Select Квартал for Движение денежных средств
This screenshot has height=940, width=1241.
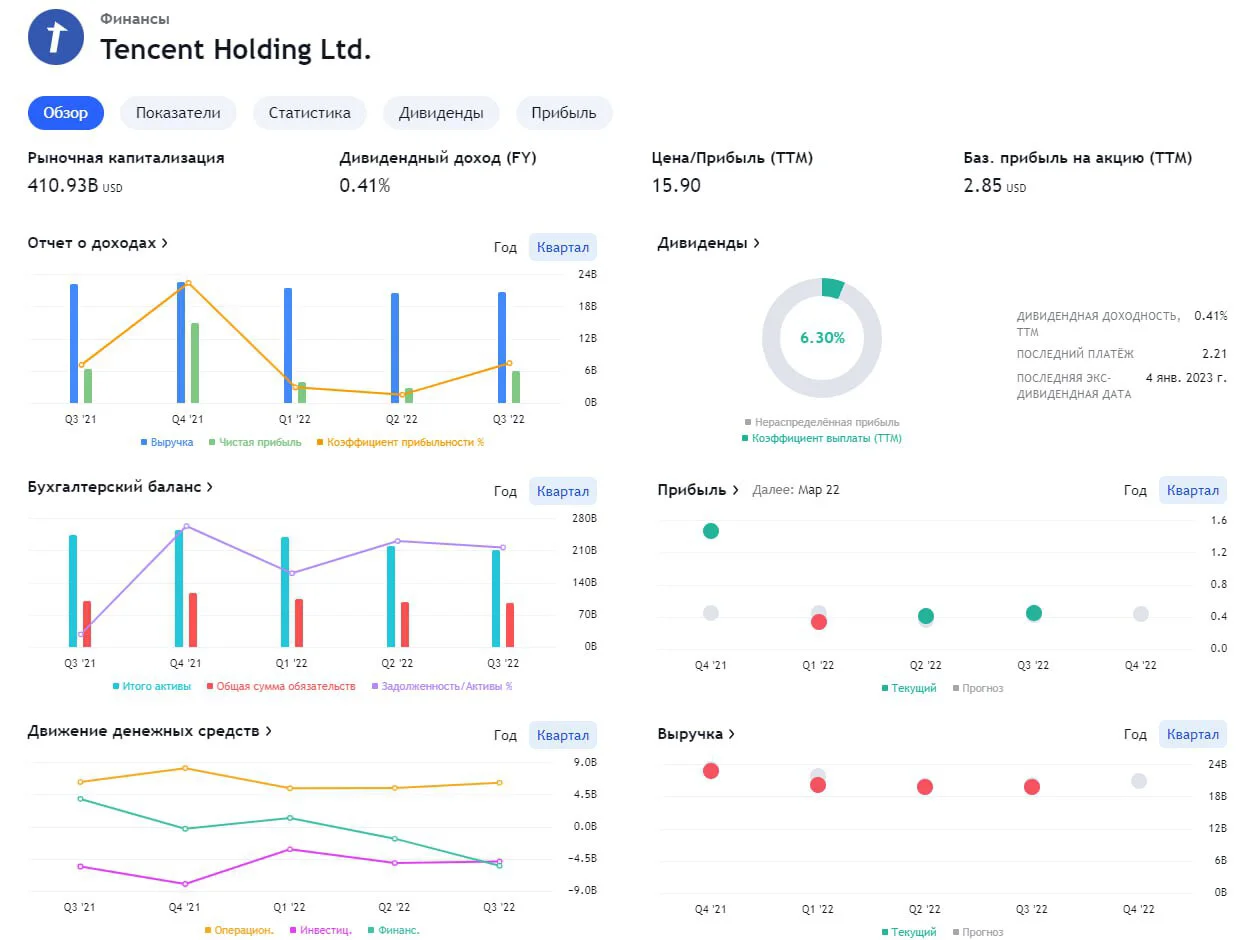click(563, 735)
